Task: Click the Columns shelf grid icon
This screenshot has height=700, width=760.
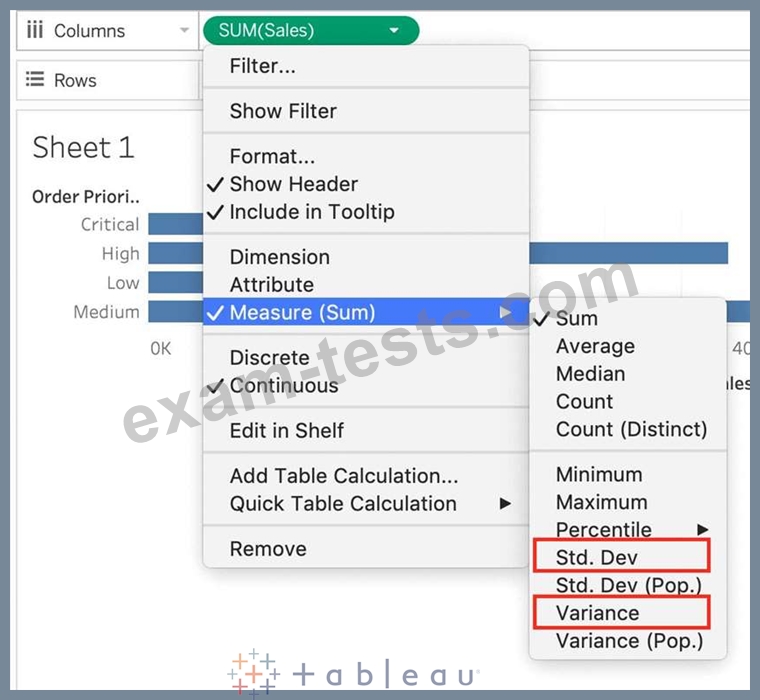Action: coord(35,31)
